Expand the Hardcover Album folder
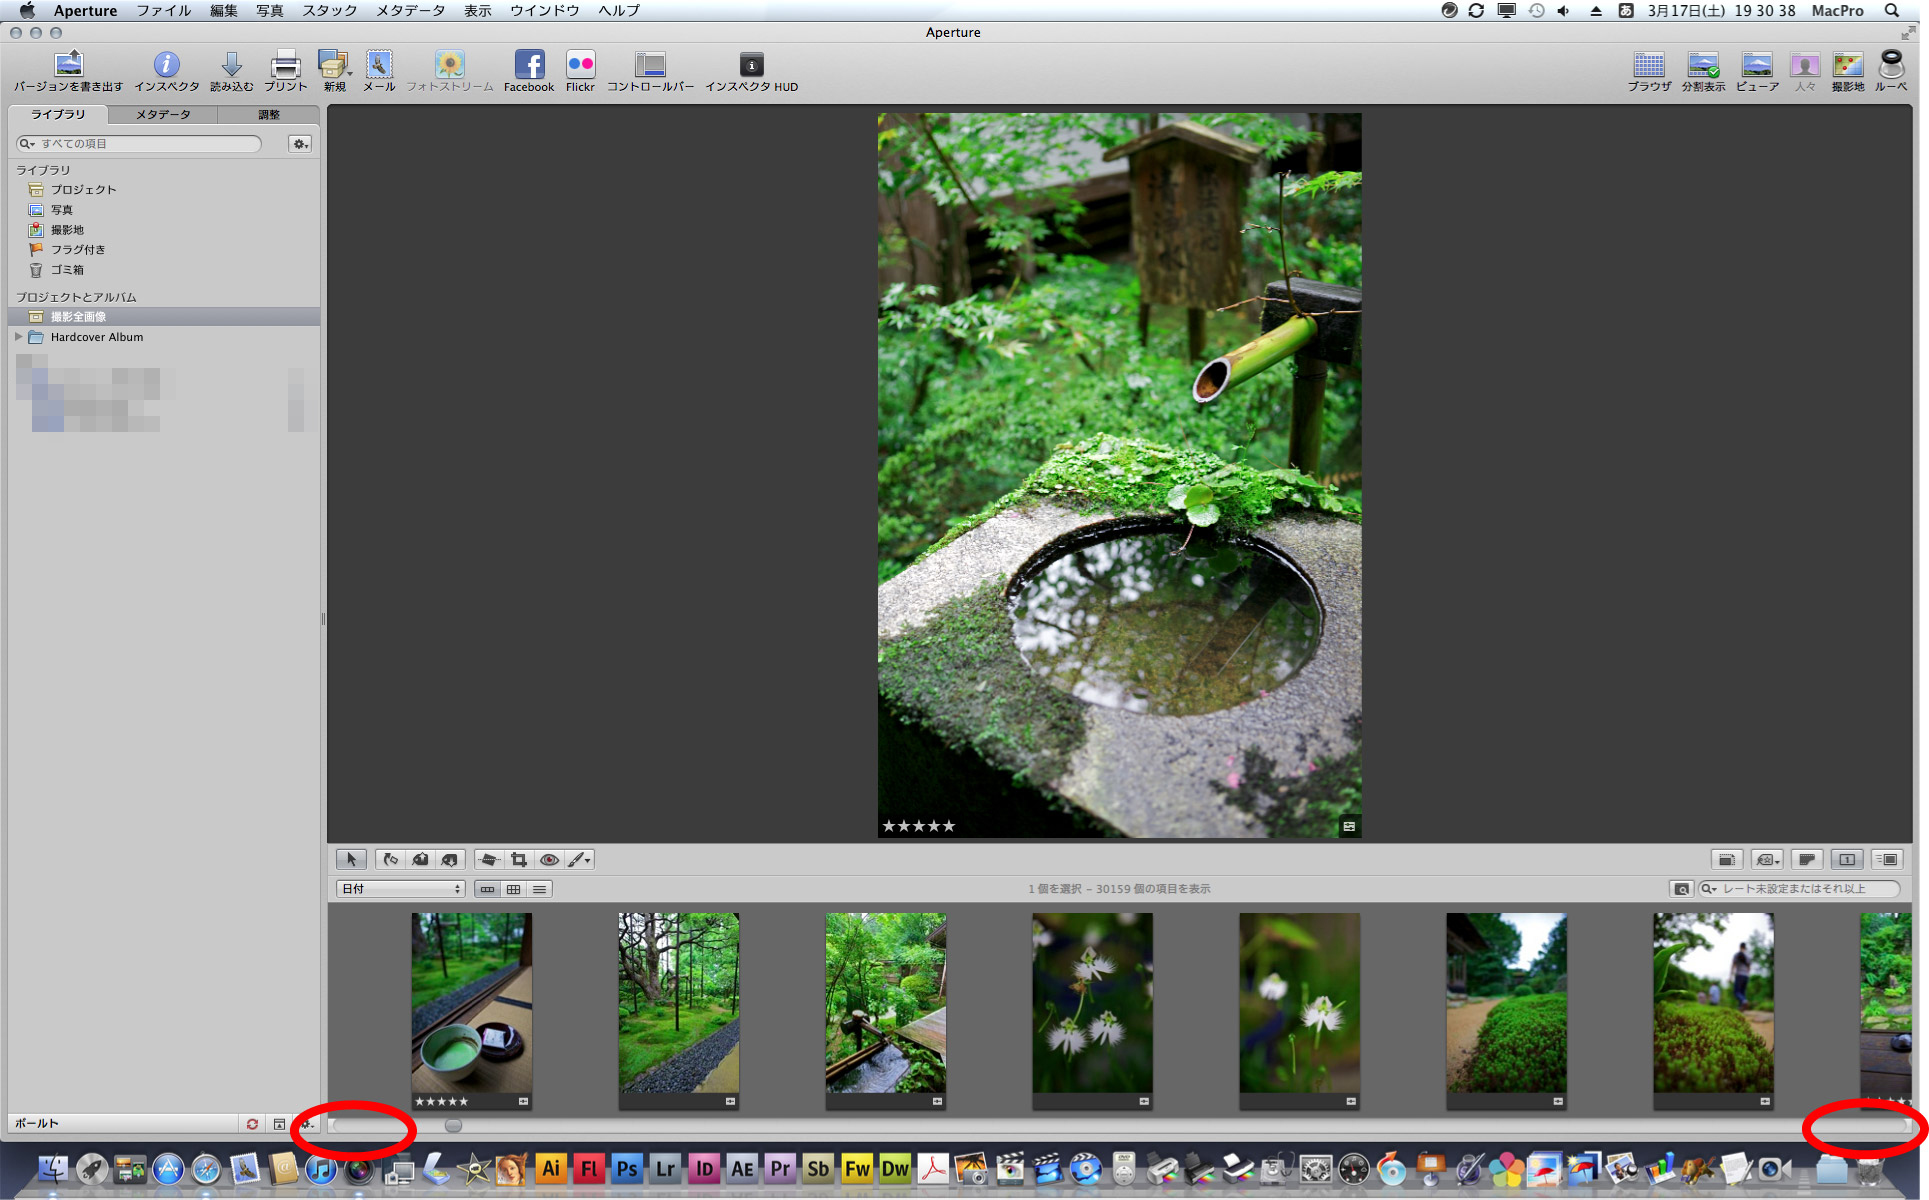 tap(19, 337)
